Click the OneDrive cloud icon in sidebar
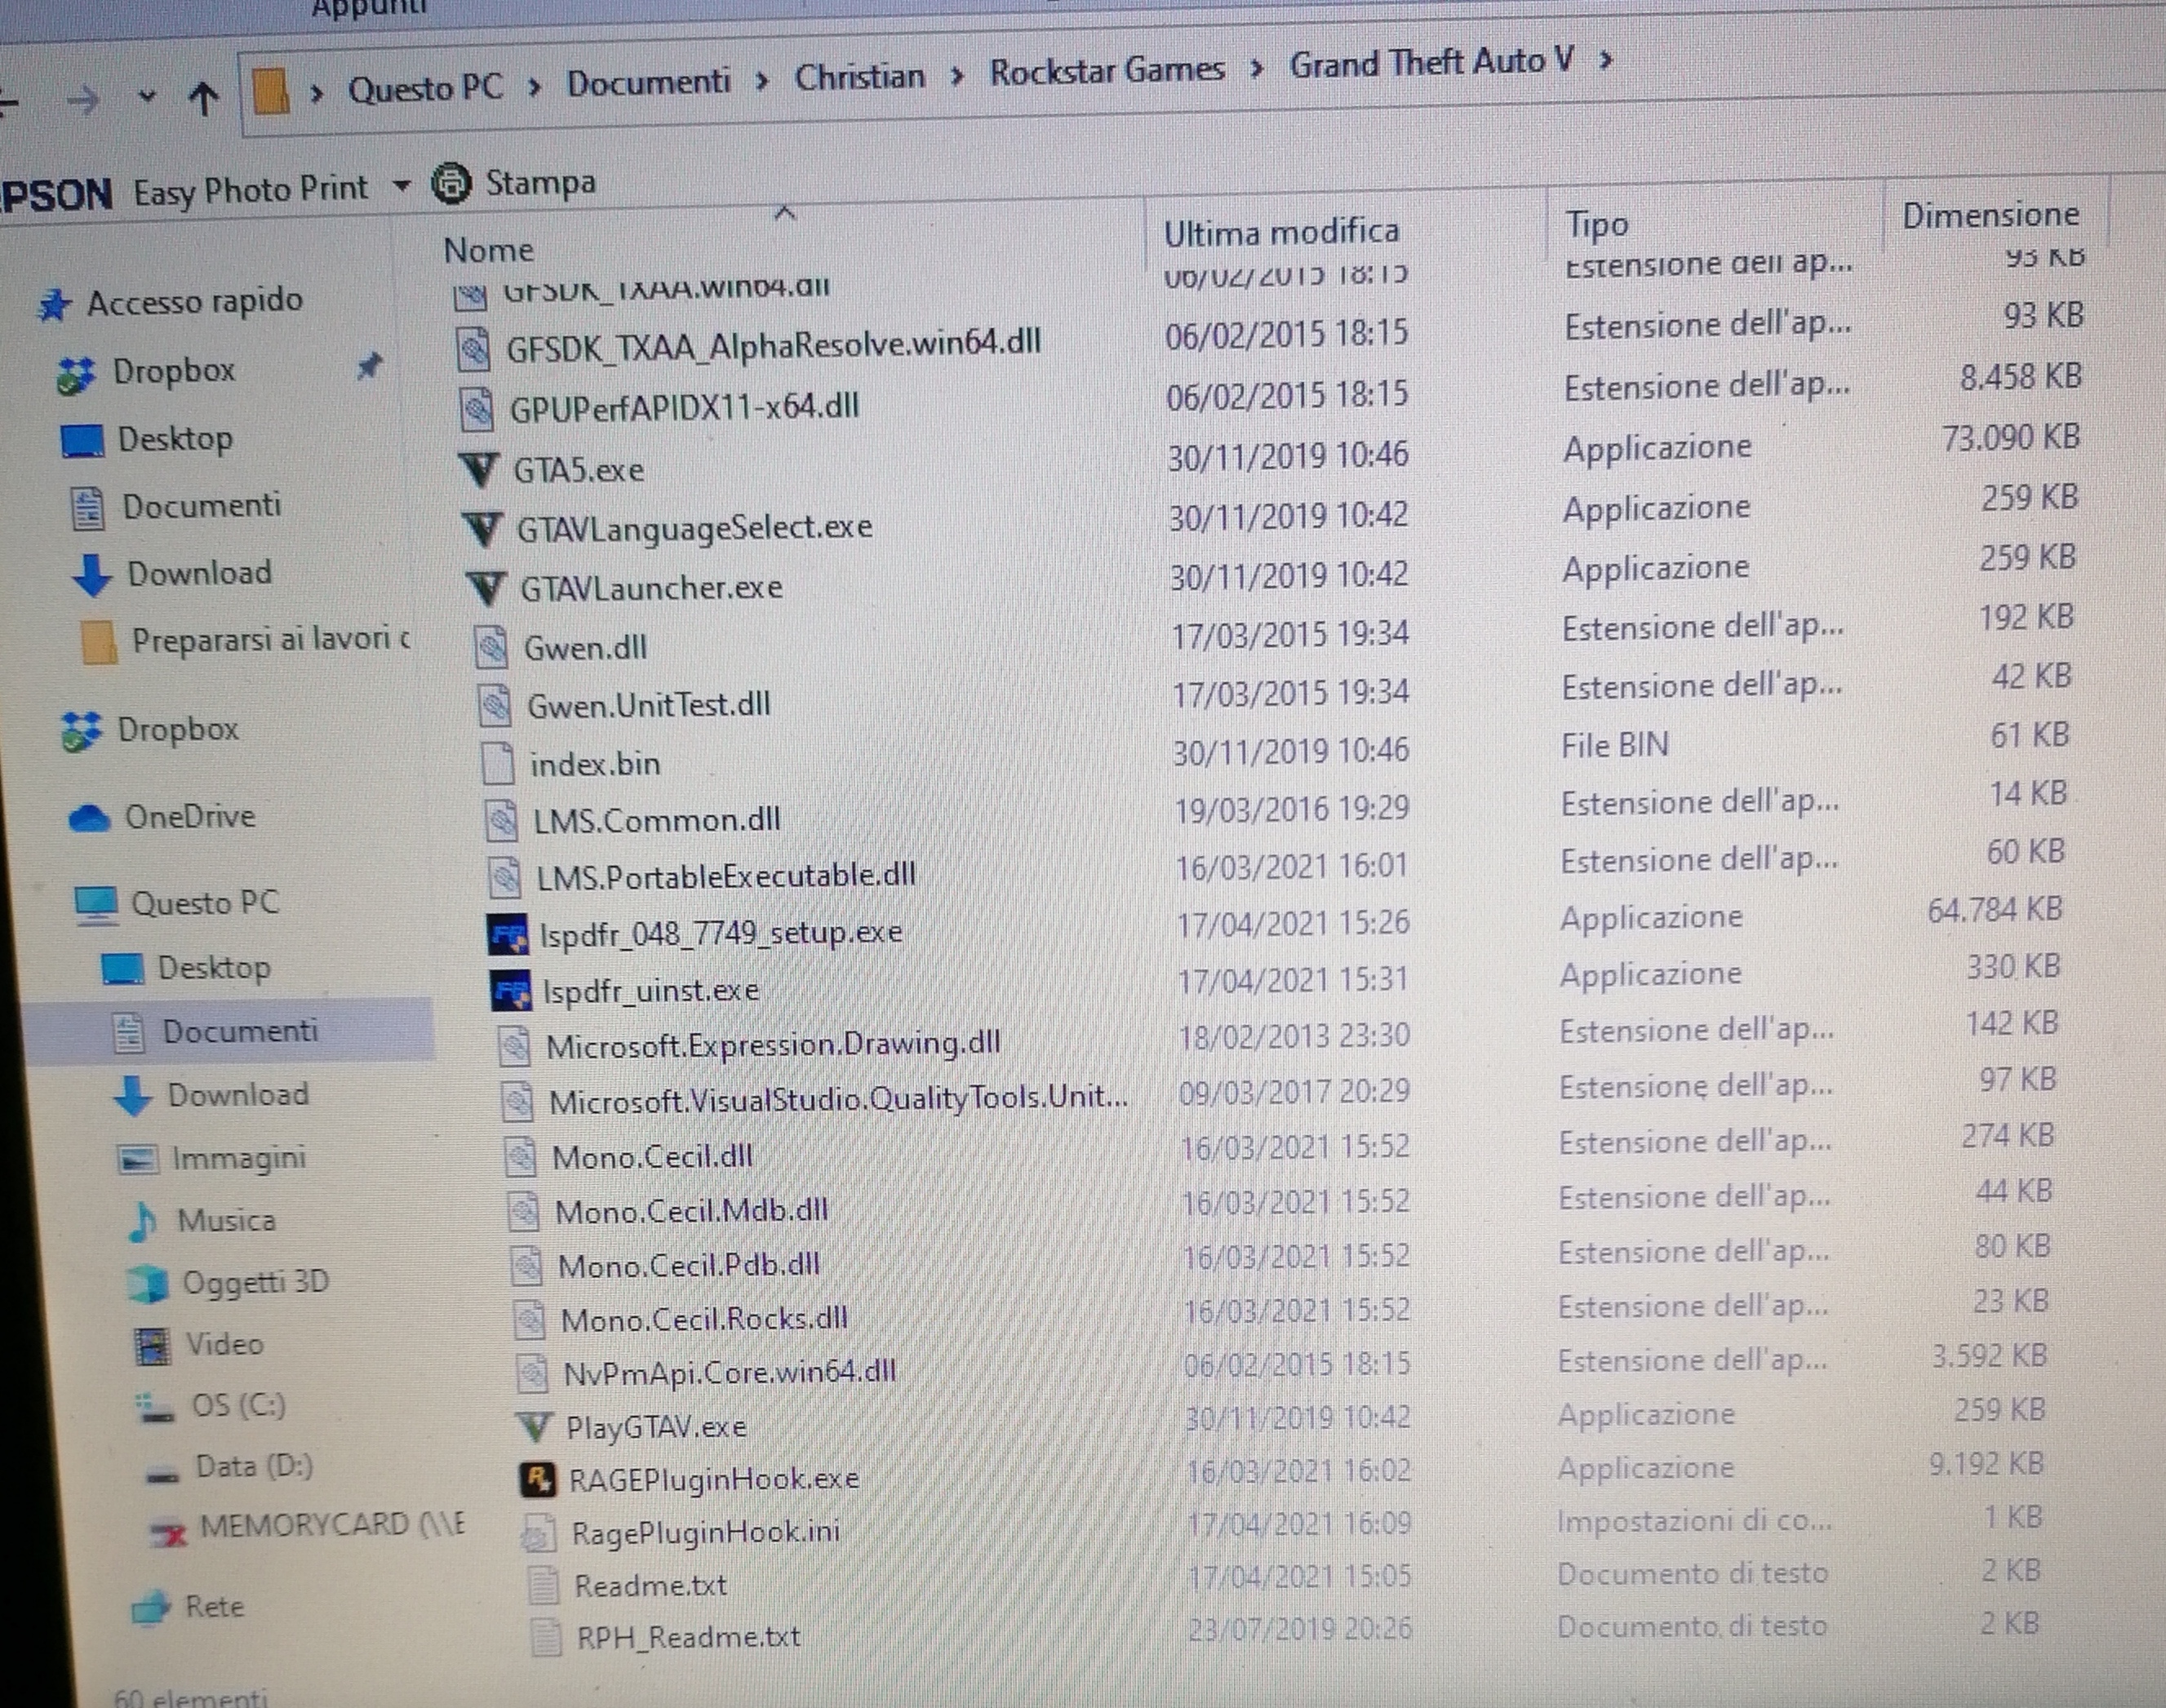This screenshot has height=1708, width=2166. click(89, 818)
